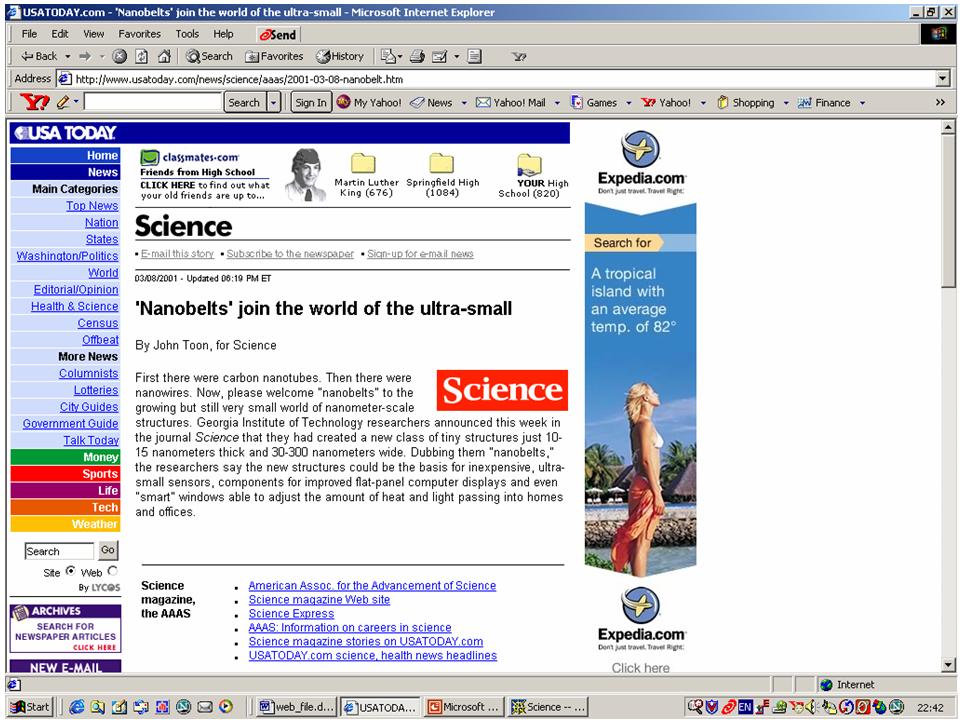
Task: Open Yahoo! Mail toolbar button
Action: pyautogui.click(x=511, y=102)
